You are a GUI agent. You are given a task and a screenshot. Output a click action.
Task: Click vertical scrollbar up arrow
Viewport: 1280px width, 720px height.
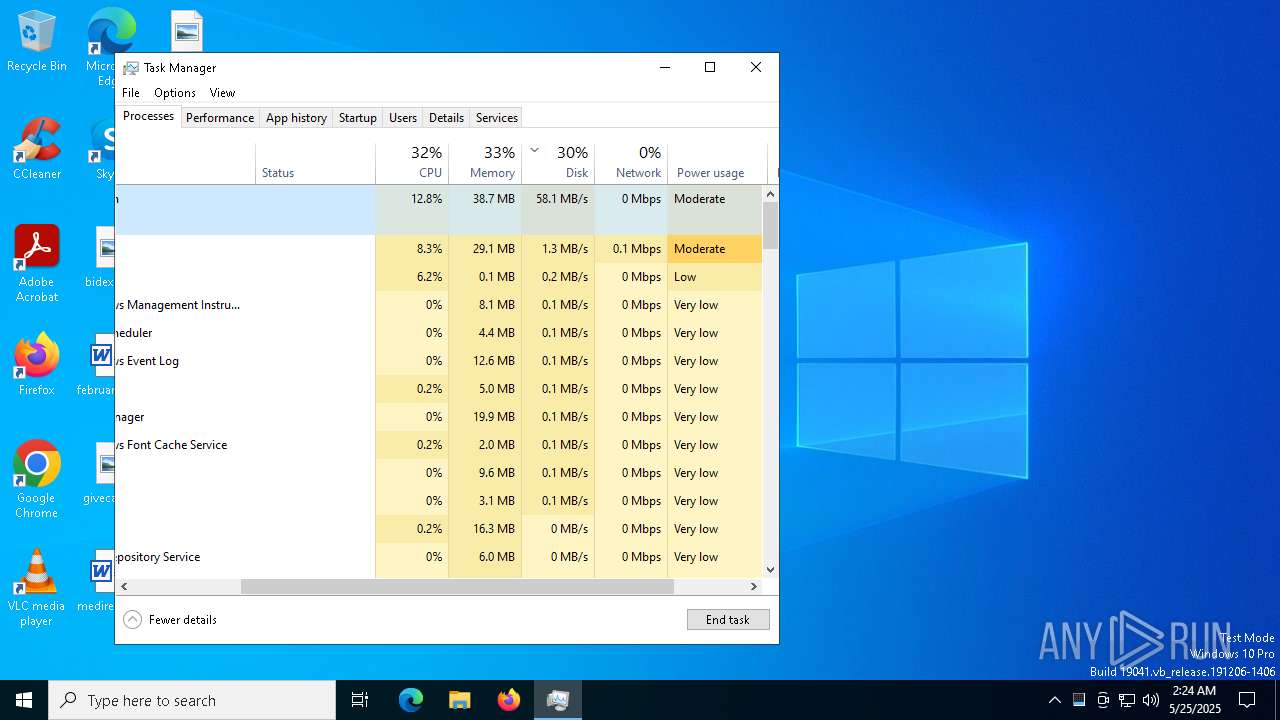770,193
